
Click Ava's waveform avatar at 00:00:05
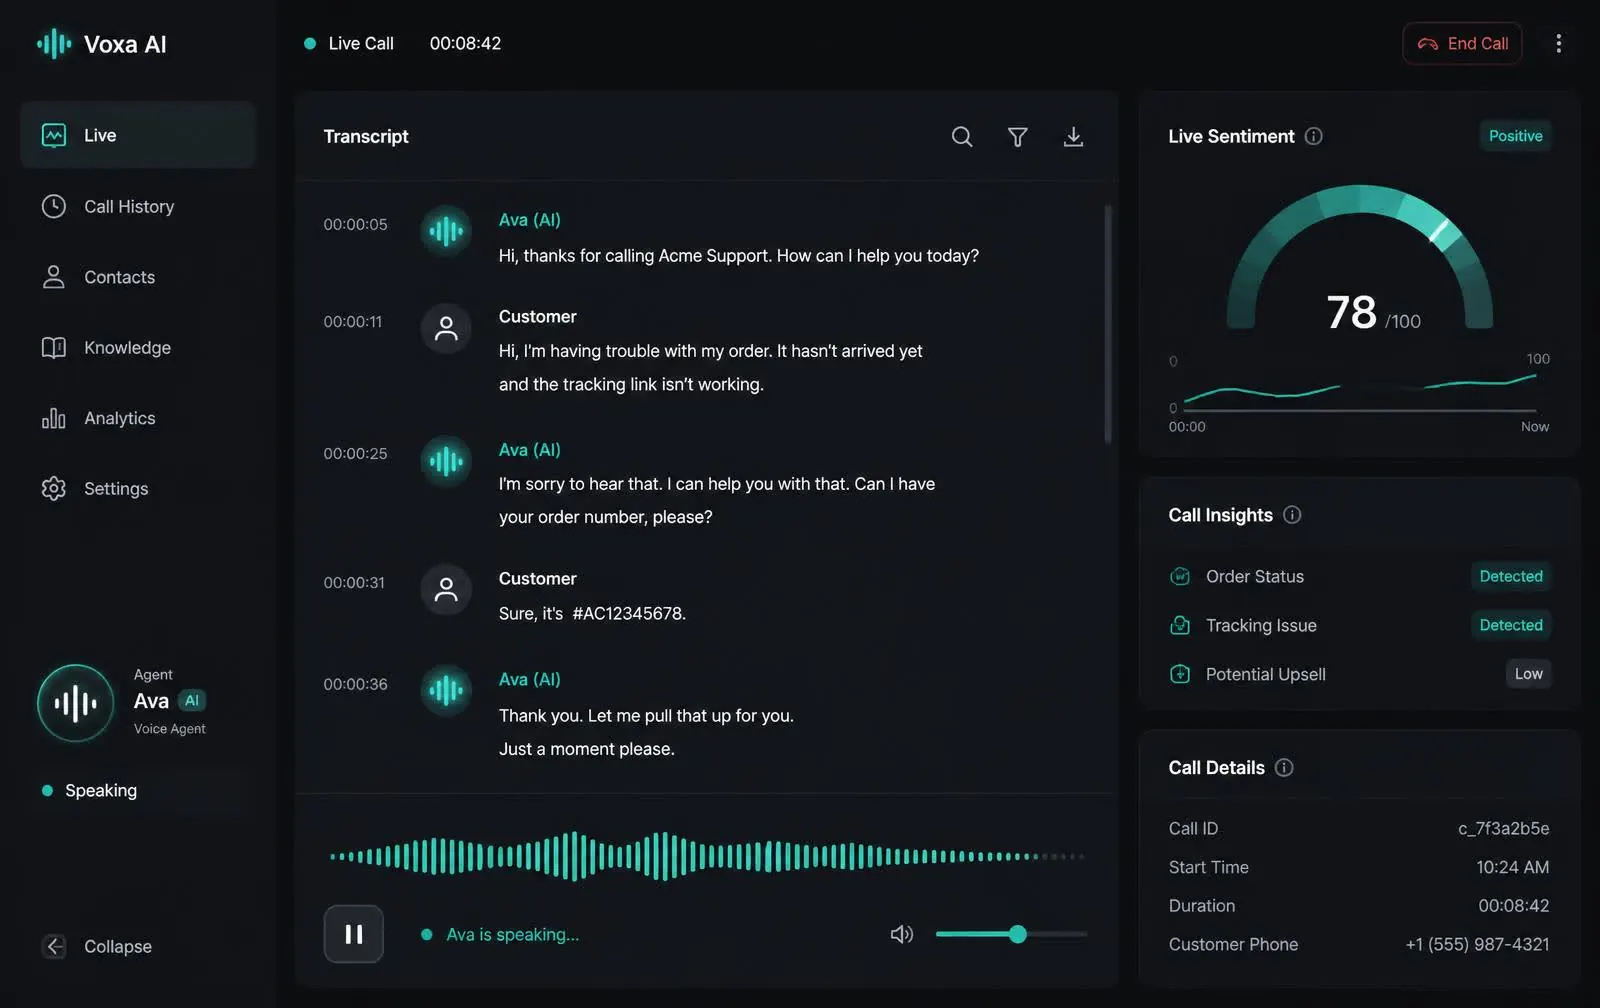446,232
